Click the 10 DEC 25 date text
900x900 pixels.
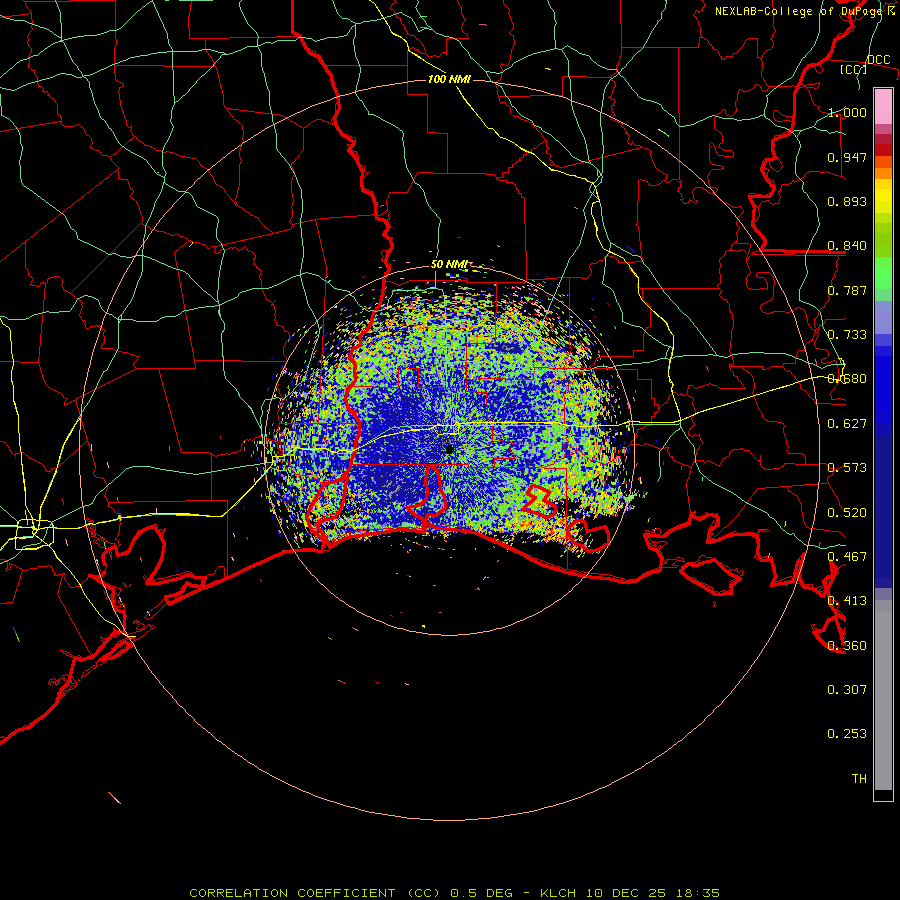click(626, 893)
